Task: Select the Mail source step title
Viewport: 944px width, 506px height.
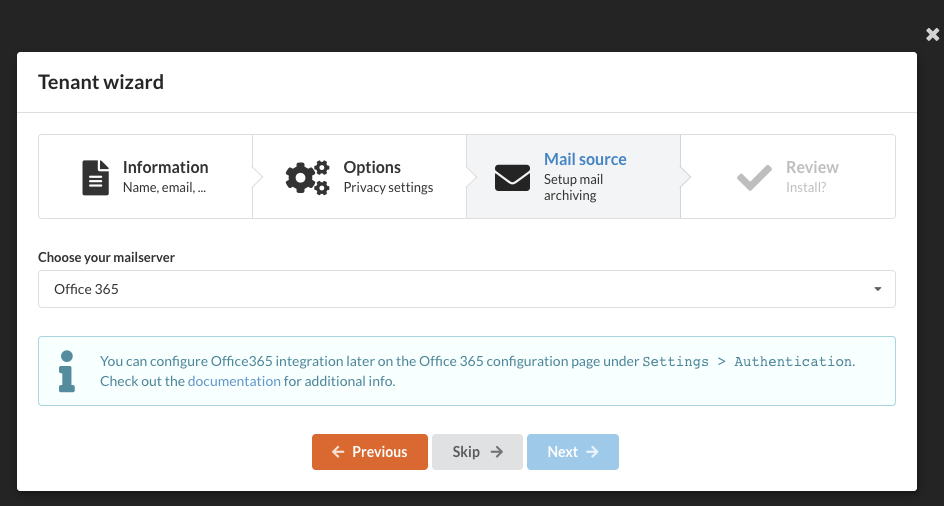Action: tap(585, 159)
